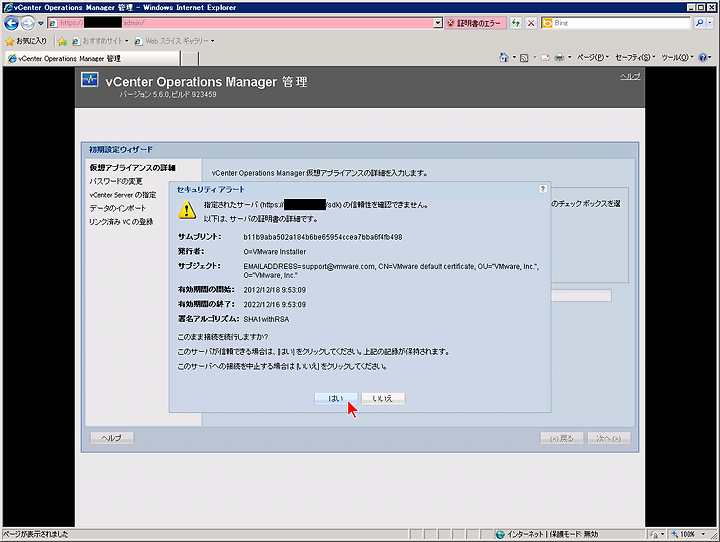720x542 pixels.
Task: Click the 証明書のエラー certificate error badge
Action: [x=475, y=23]
